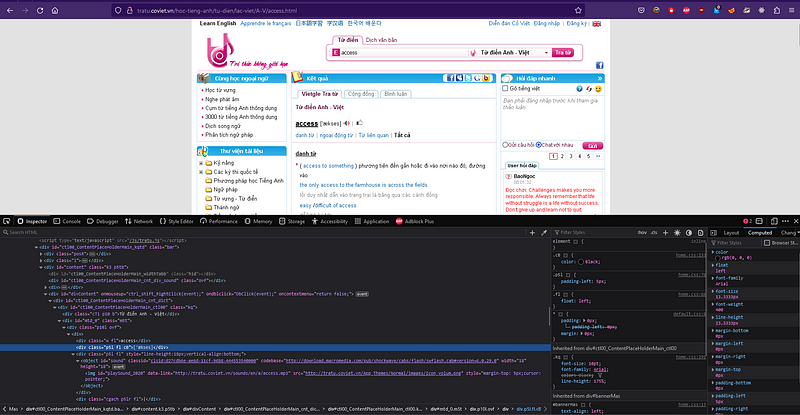Switch to Console tab in DevTools

67,221
